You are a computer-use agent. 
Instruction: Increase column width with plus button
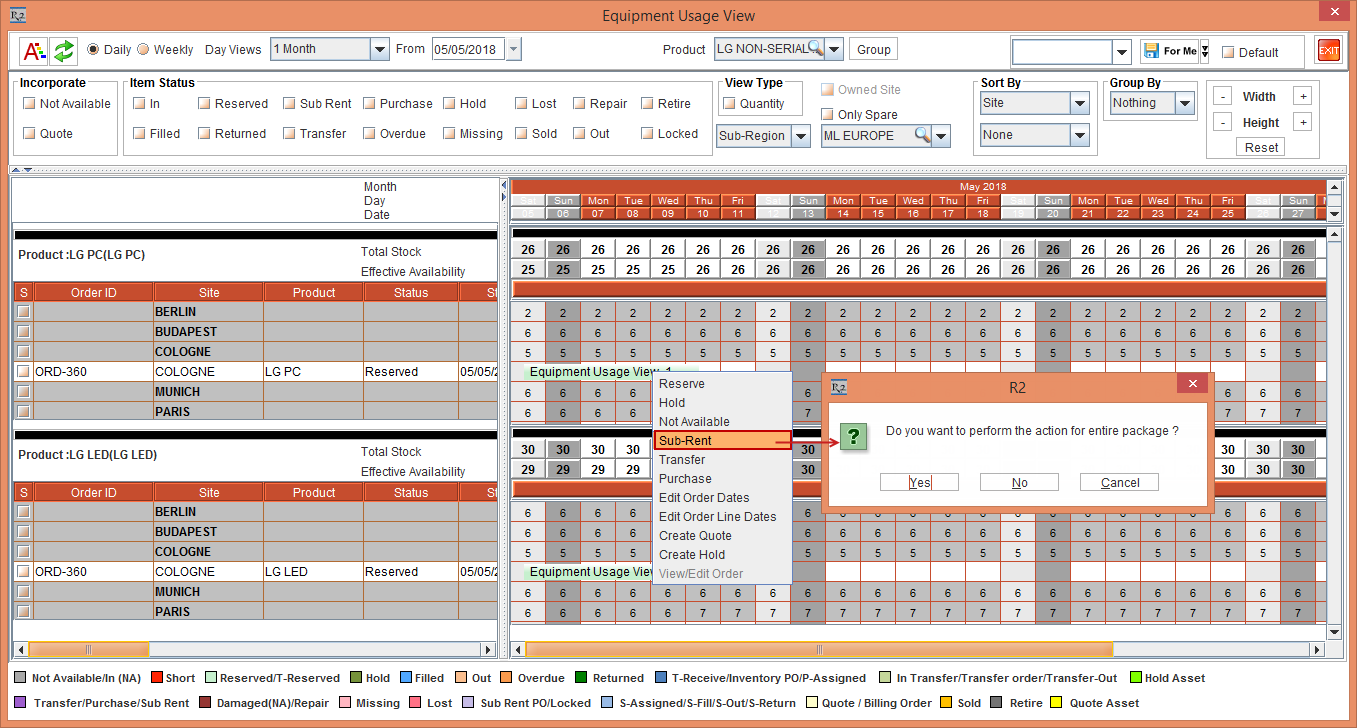pyautogui.click(x=1302, y=97)
